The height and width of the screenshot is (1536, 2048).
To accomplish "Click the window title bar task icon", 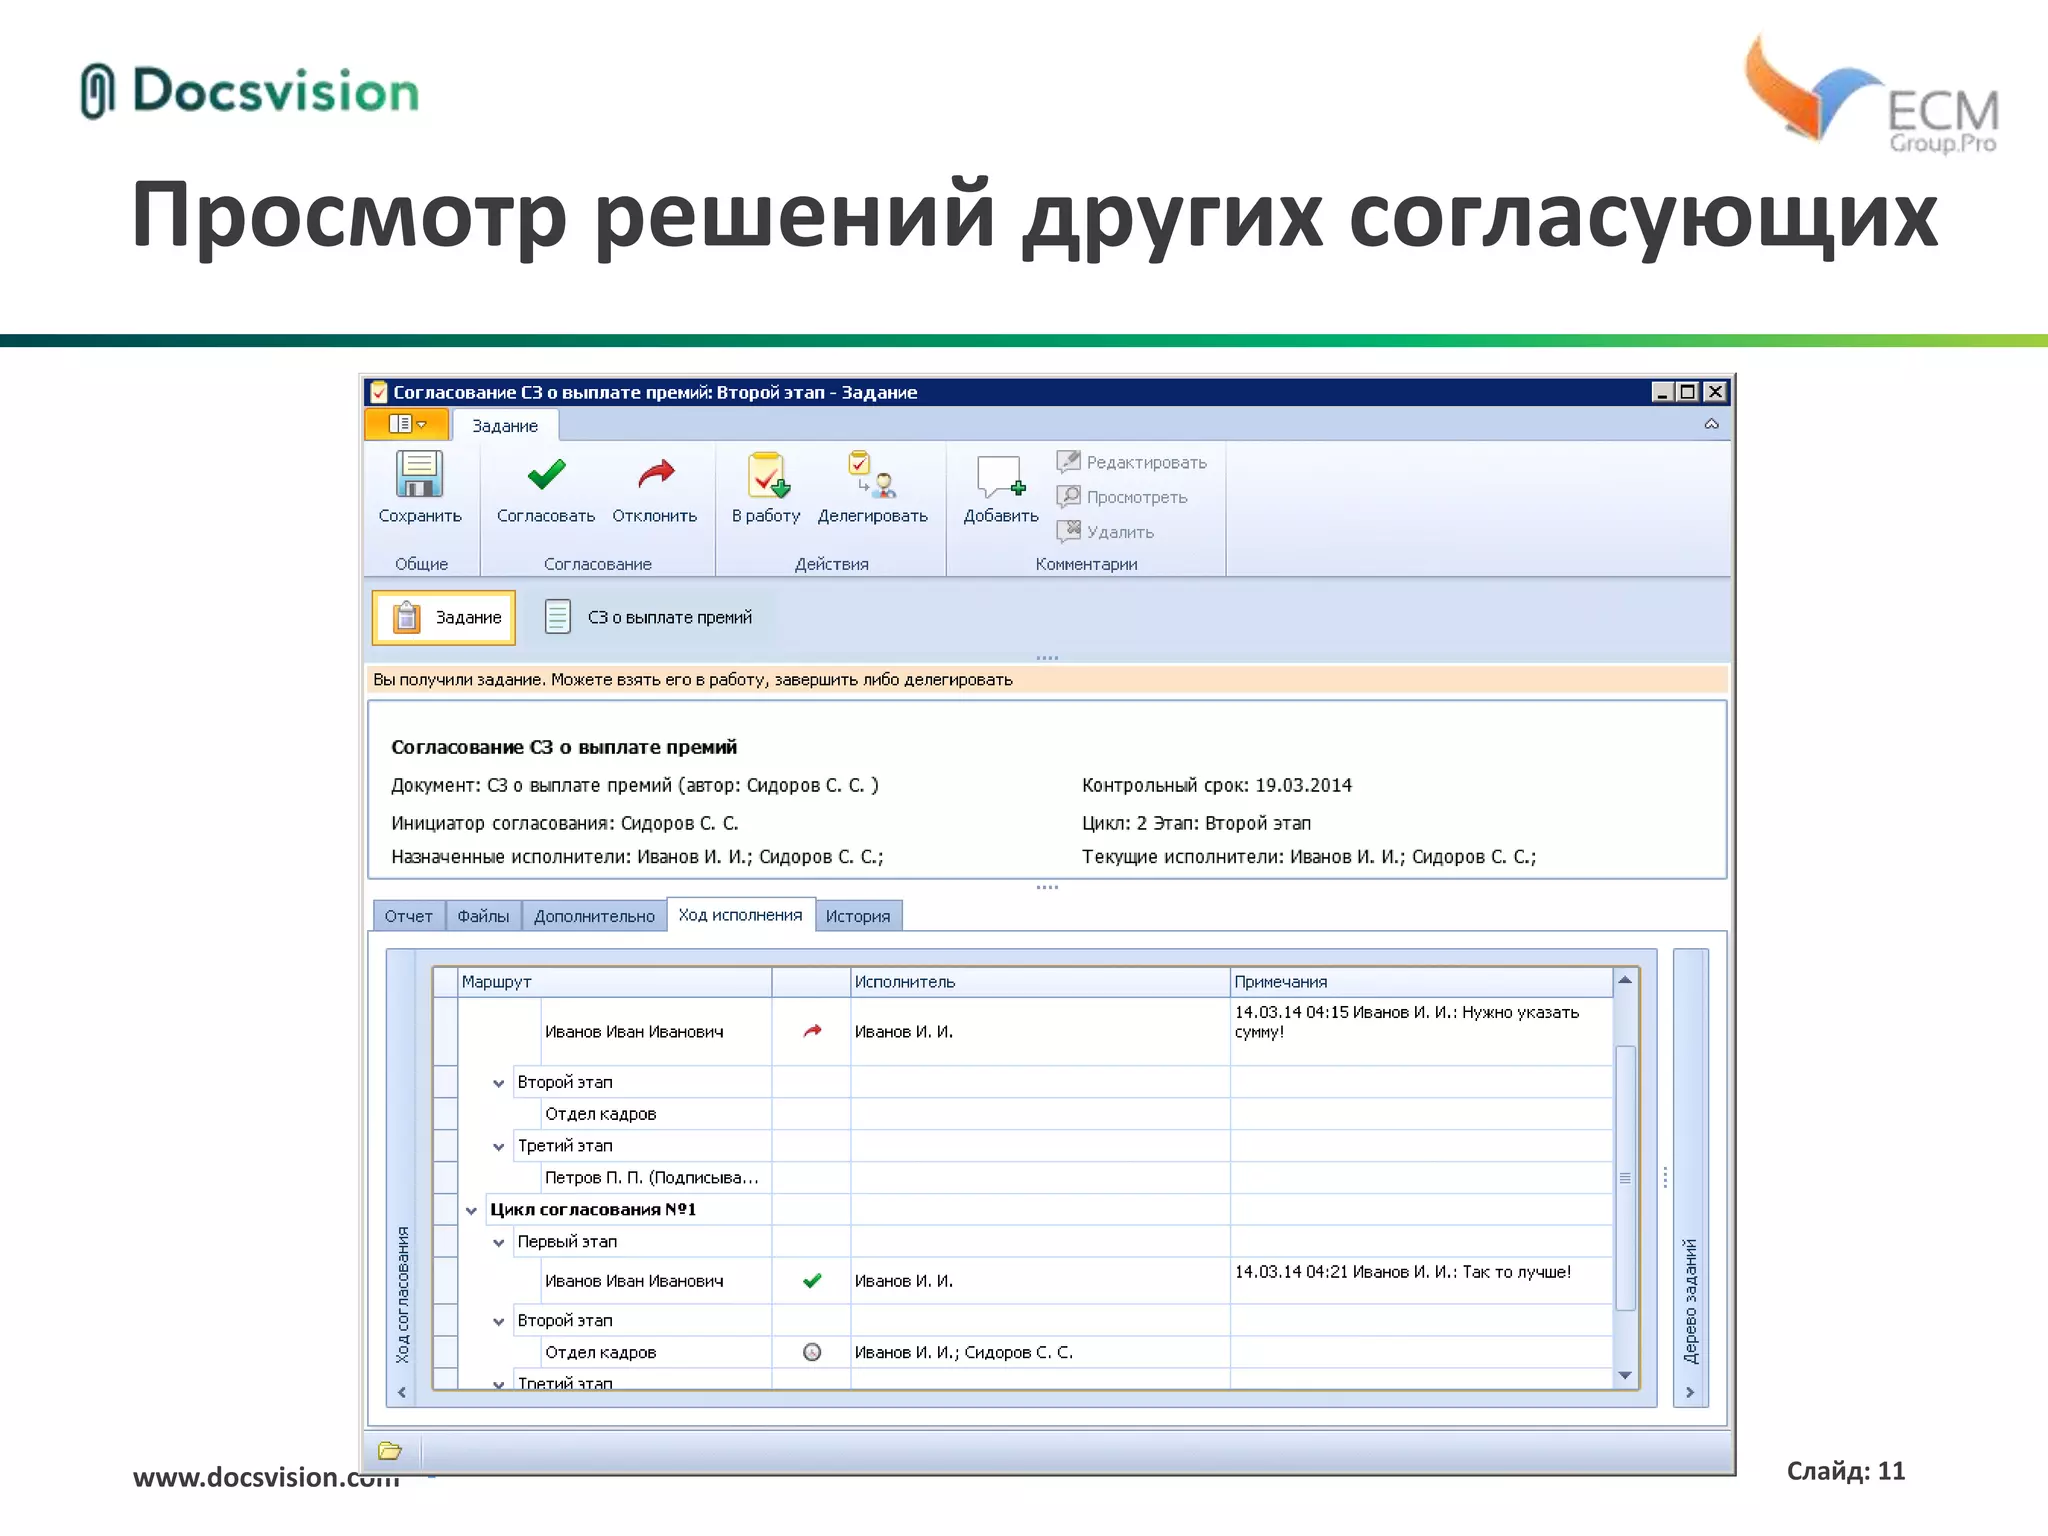I will pos(379,392).
